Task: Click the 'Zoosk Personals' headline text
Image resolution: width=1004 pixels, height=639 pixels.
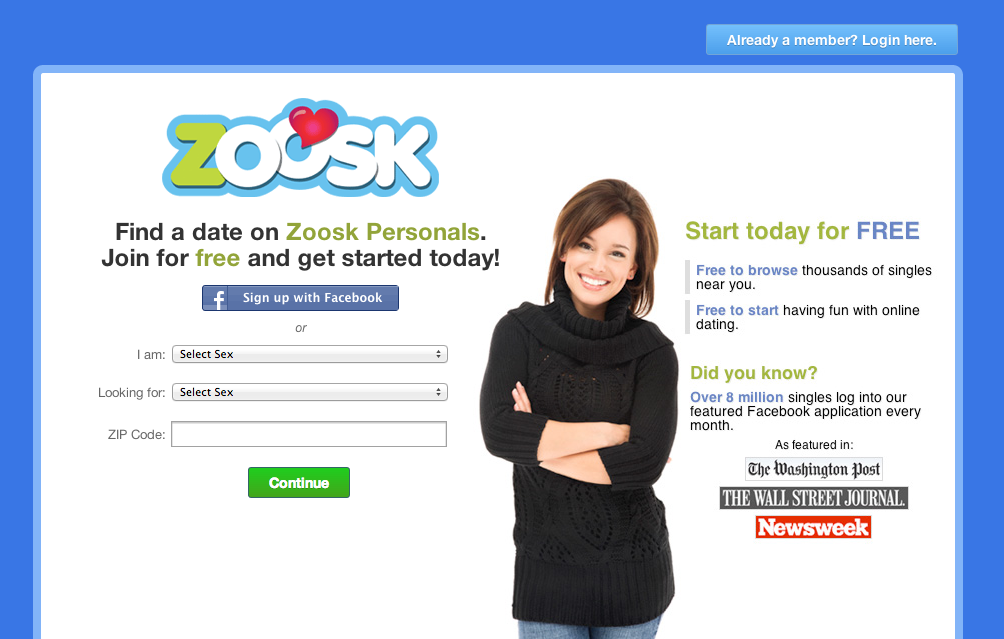Action: (x=382, y=232)
